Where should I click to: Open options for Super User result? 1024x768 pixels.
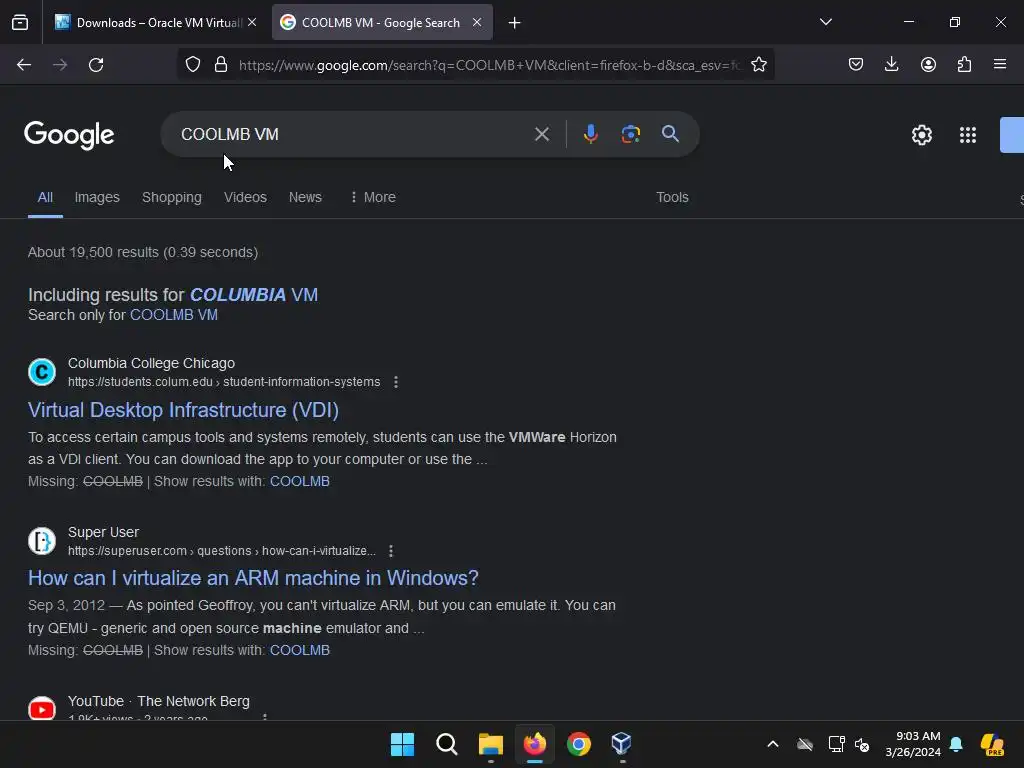coord(391,551)
